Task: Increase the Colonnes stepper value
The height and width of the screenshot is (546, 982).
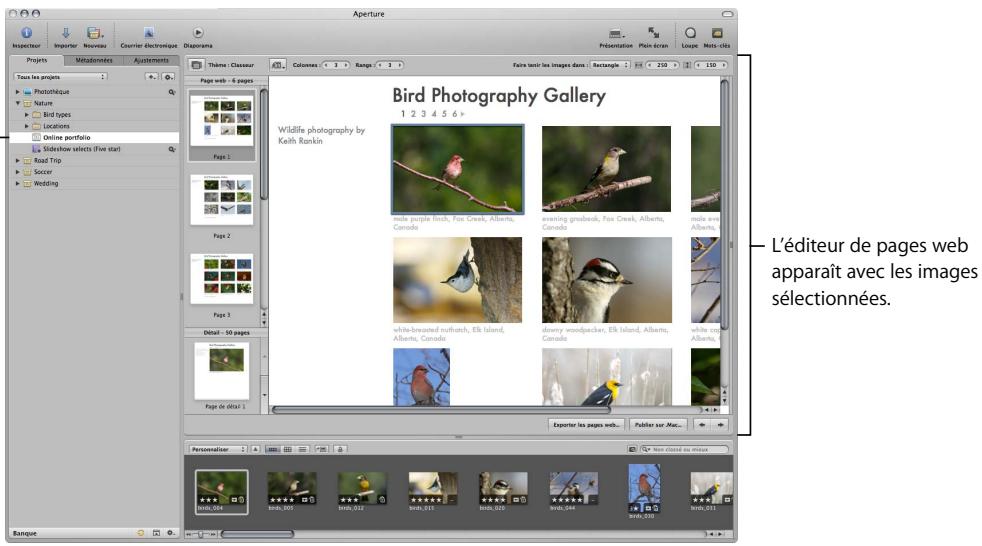Action: (x=346, y=64)
